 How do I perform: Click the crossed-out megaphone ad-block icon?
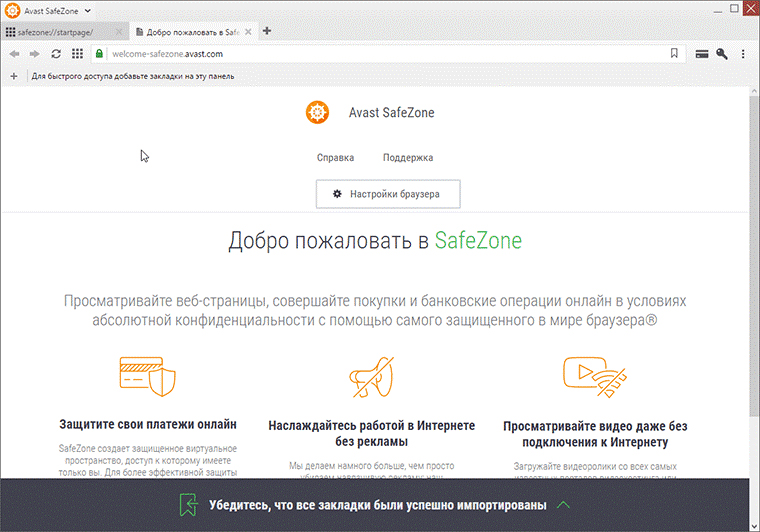pos(372,377)
